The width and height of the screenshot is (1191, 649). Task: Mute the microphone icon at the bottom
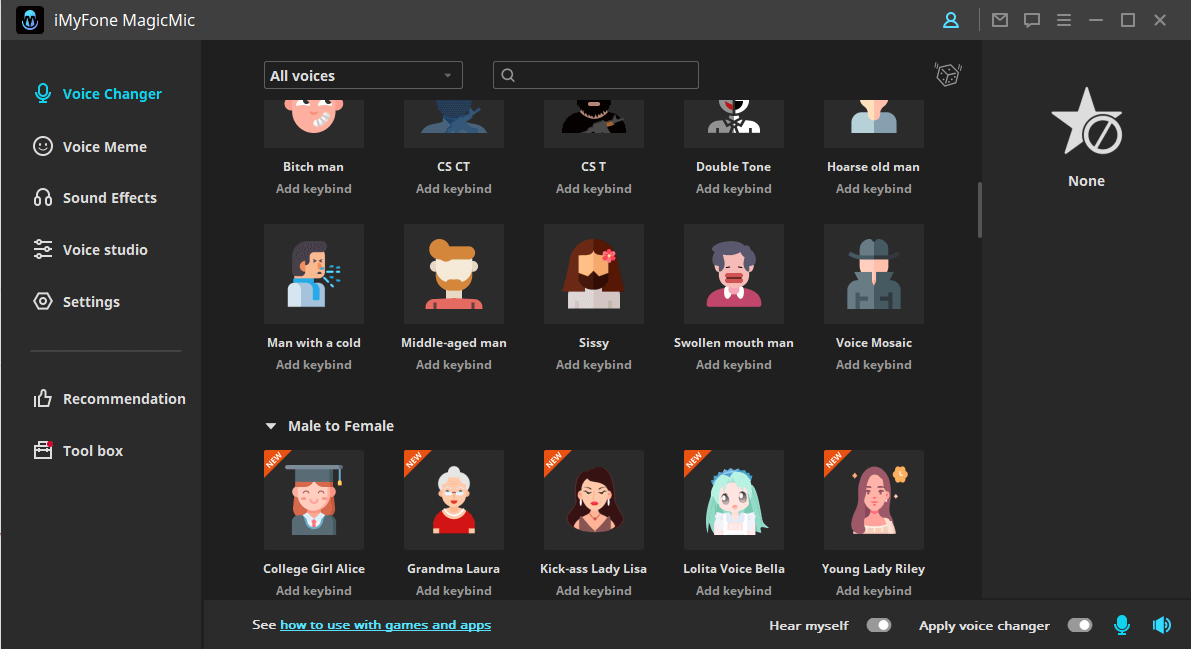1121,625
